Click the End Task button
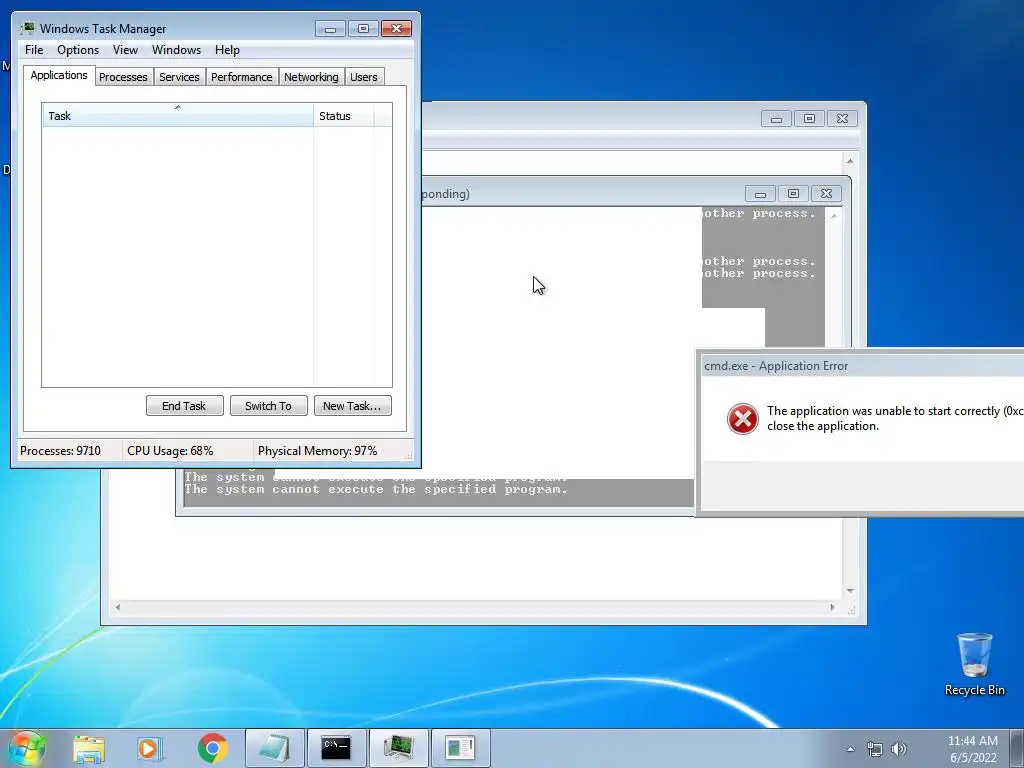This screenshot has width=1024, height=768. click(x=184, y=406)
